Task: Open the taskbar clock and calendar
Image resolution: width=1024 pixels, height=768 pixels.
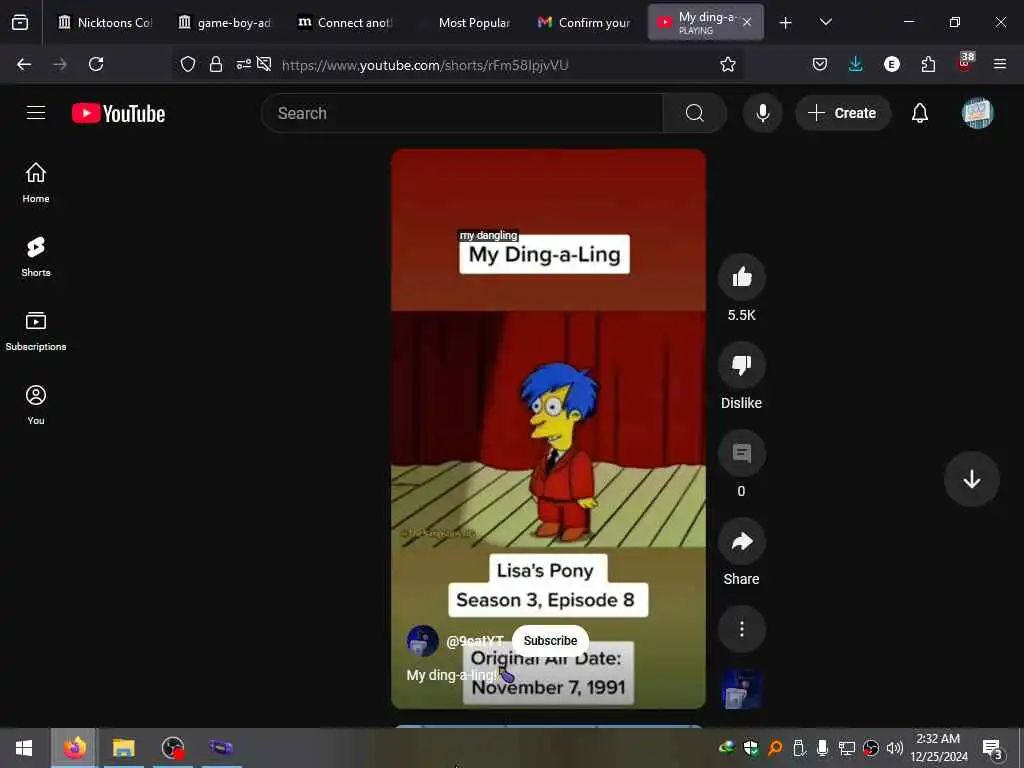Action: tap(938, 748)
